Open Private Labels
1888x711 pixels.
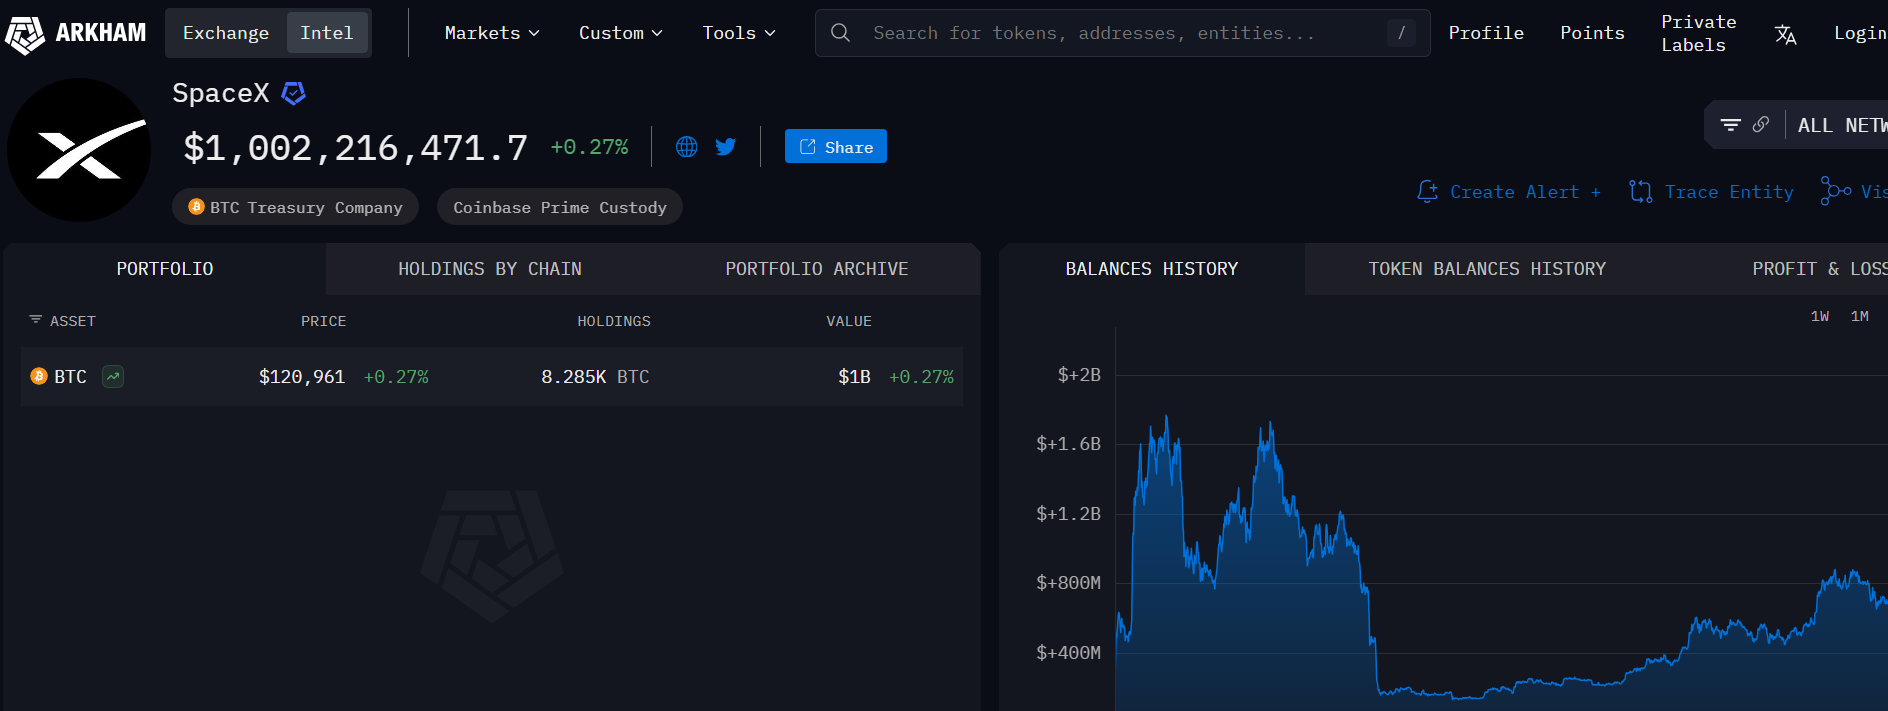pos(1698,33)
